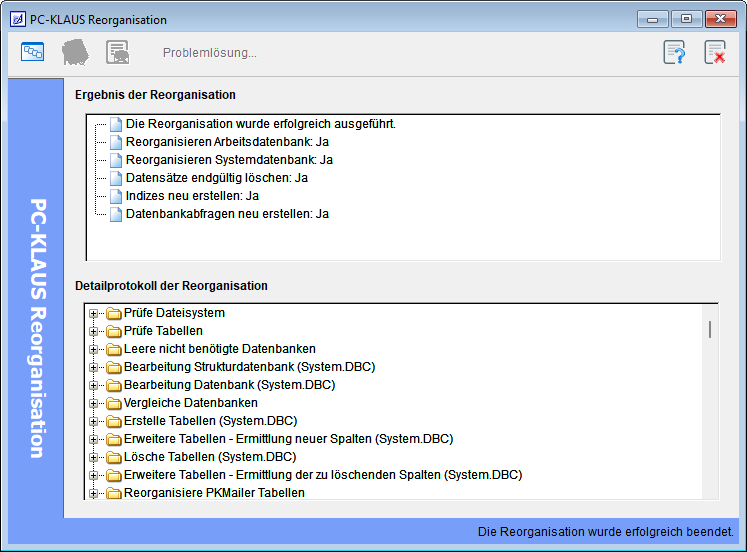Click the 'Problemlösung...' toolbar text
747x552 pixels.
coord(209,53)
